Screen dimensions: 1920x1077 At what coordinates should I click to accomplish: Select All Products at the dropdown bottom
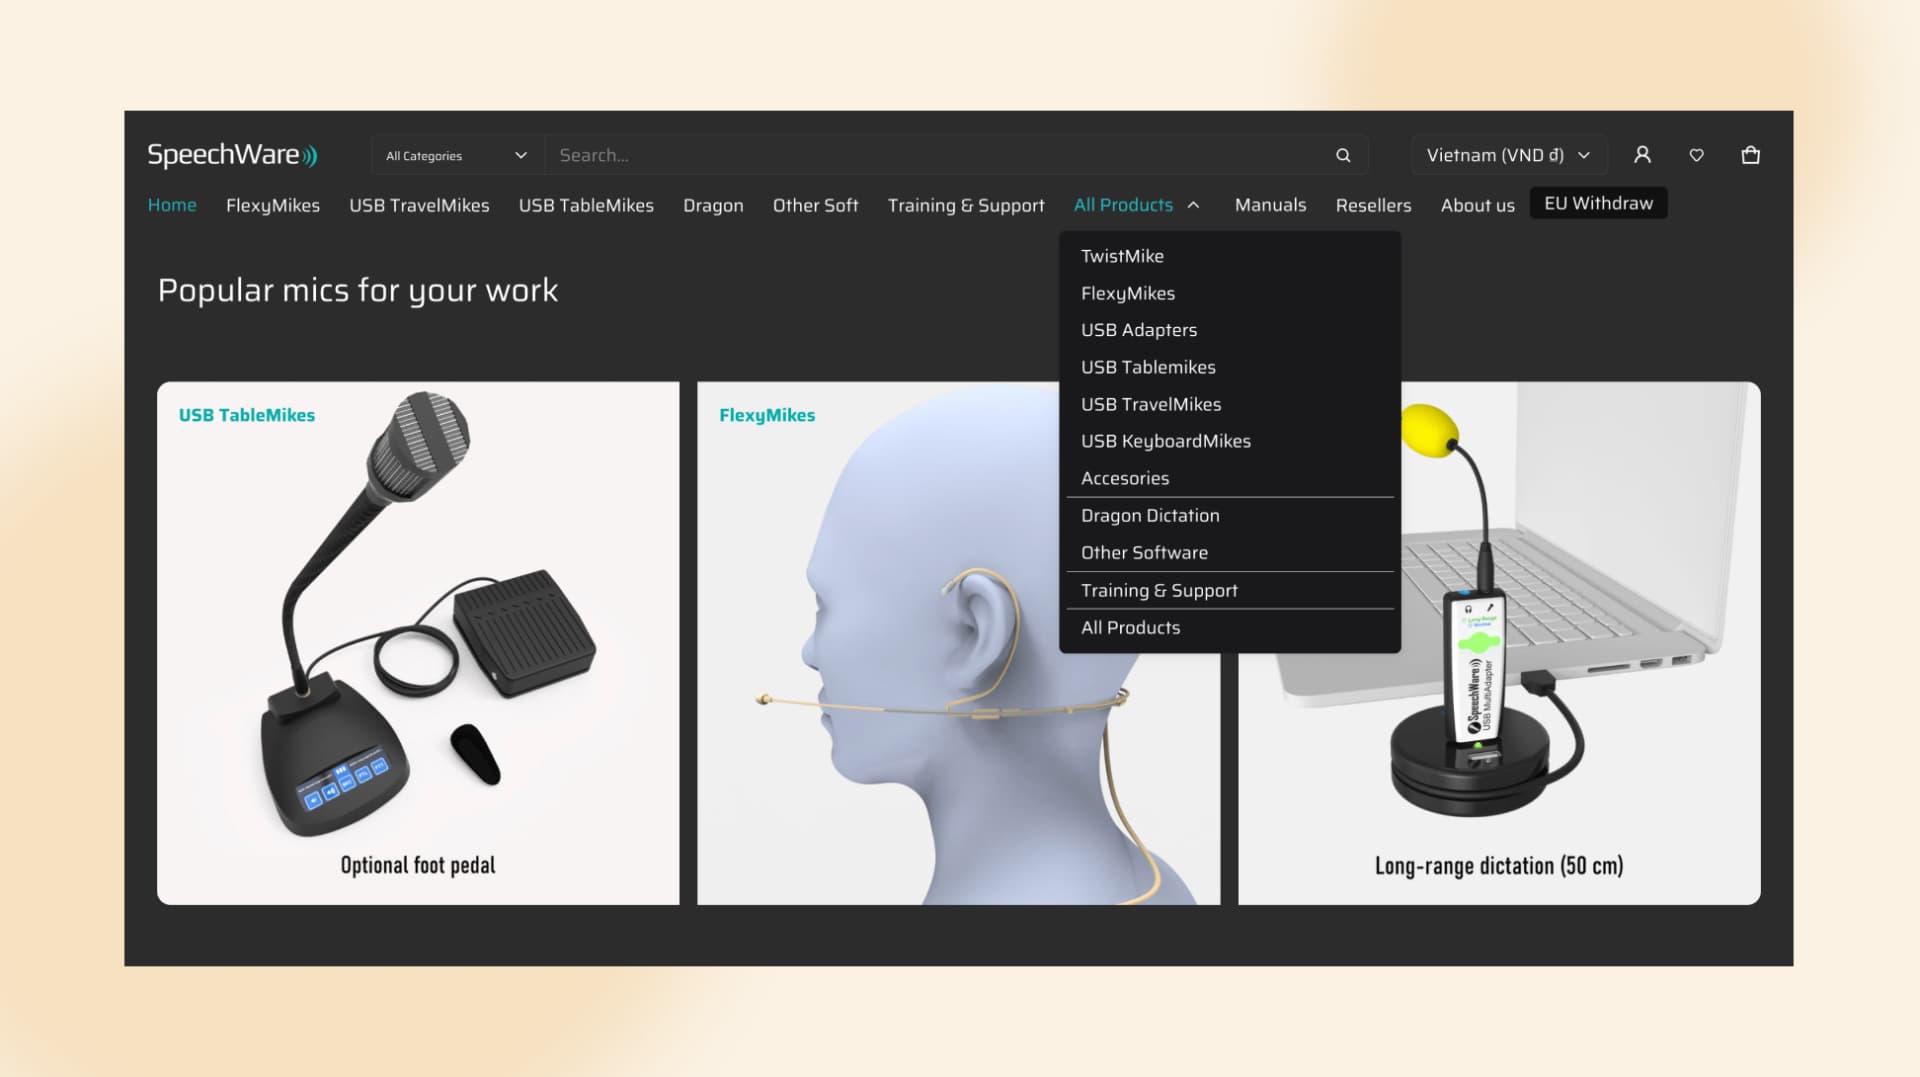(1230, 627)
